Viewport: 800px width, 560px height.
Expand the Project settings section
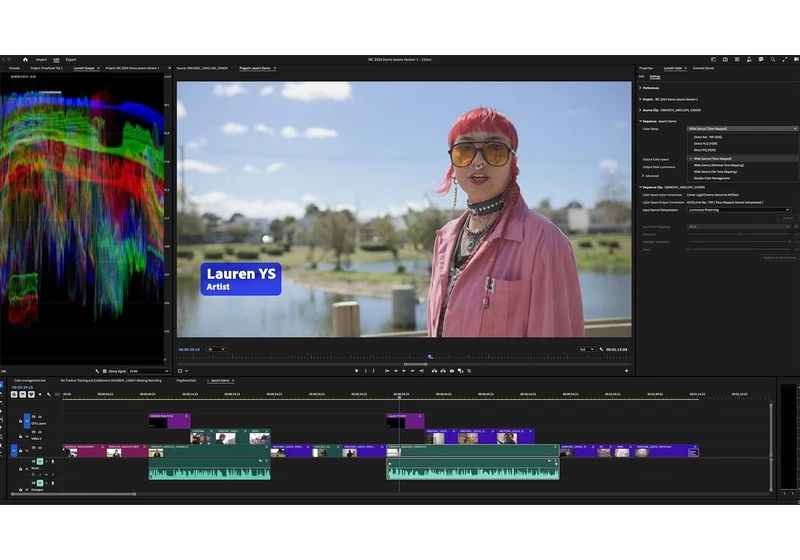pyautogui.click(x=640, y=99)
